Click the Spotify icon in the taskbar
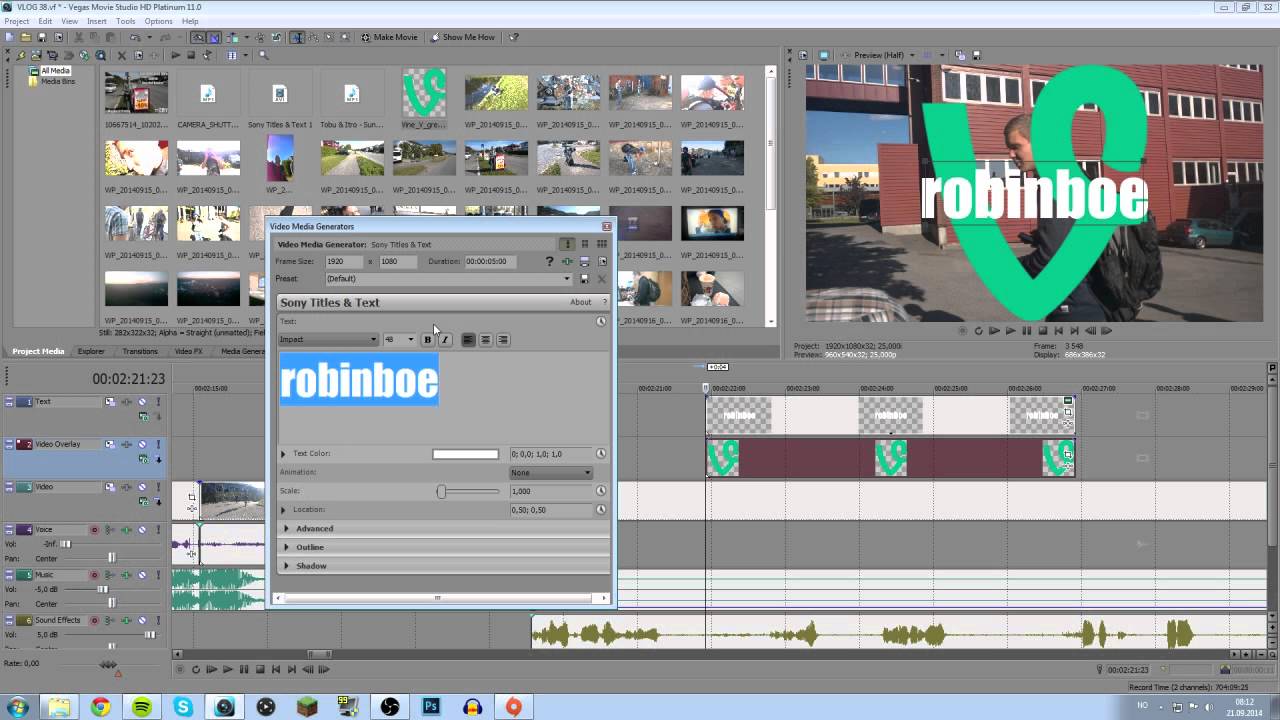1280x720 pixels. click(142, 707)
